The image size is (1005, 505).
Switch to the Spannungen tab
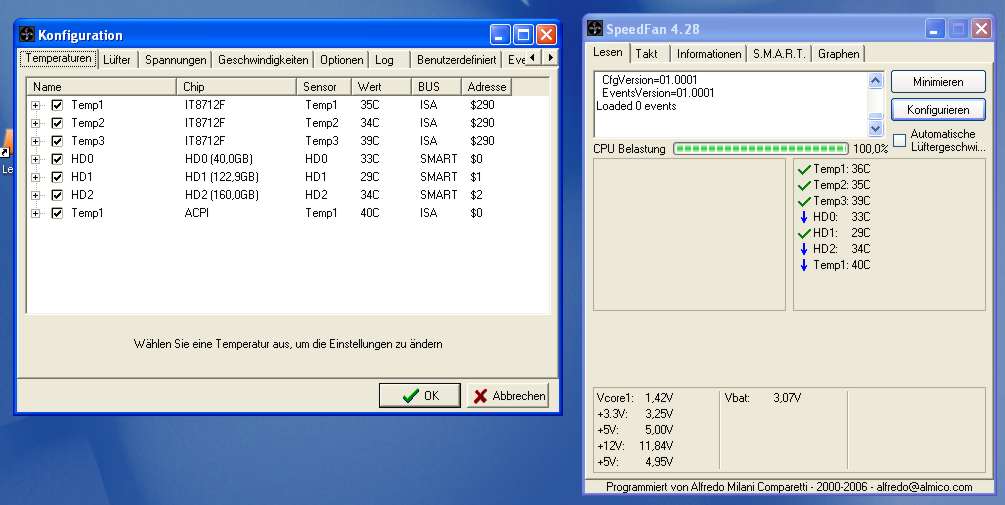176,60
